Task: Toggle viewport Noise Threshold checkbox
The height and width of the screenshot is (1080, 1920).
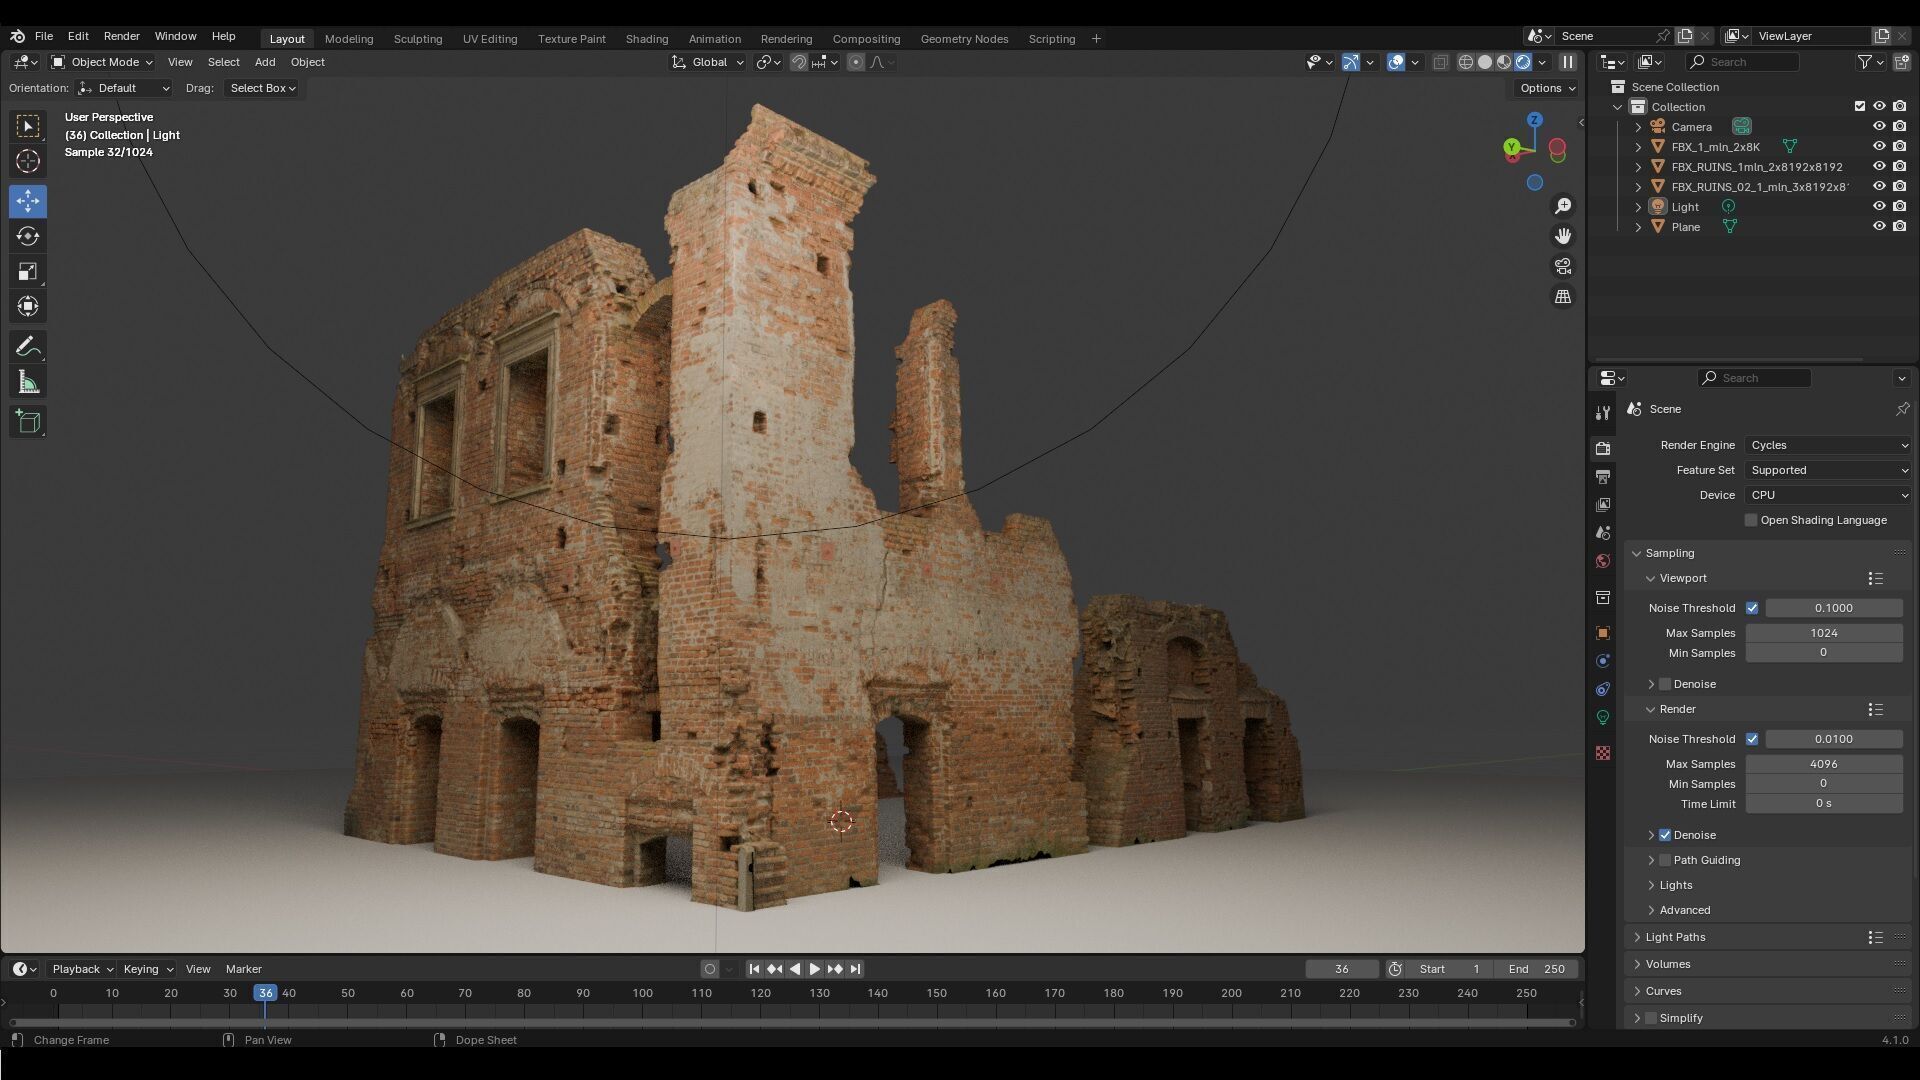Action: [x=1752, y=608]
